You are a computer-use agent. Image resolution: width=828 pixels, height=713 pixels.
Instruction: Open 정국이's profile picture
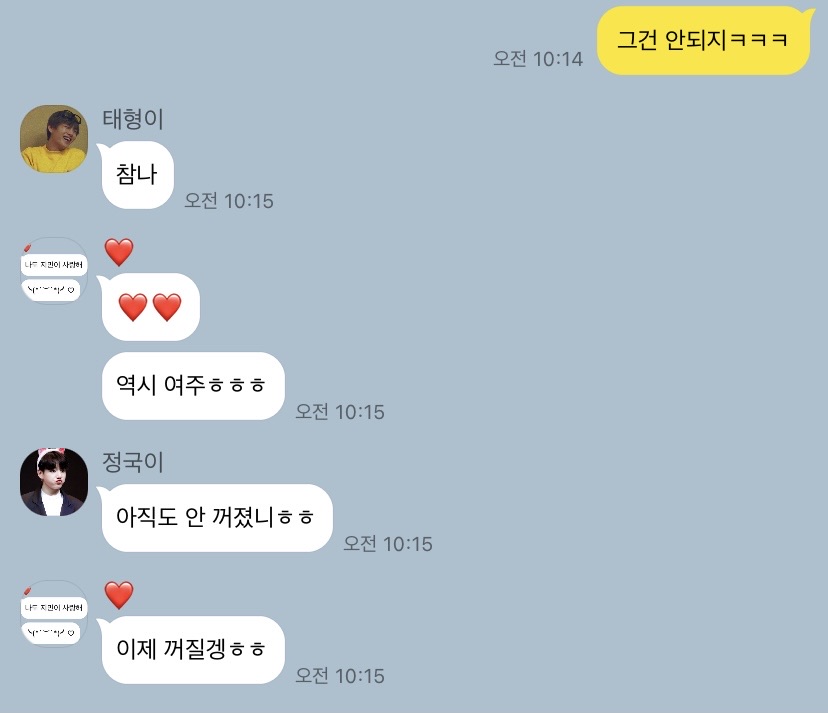[x=54, y=482]
